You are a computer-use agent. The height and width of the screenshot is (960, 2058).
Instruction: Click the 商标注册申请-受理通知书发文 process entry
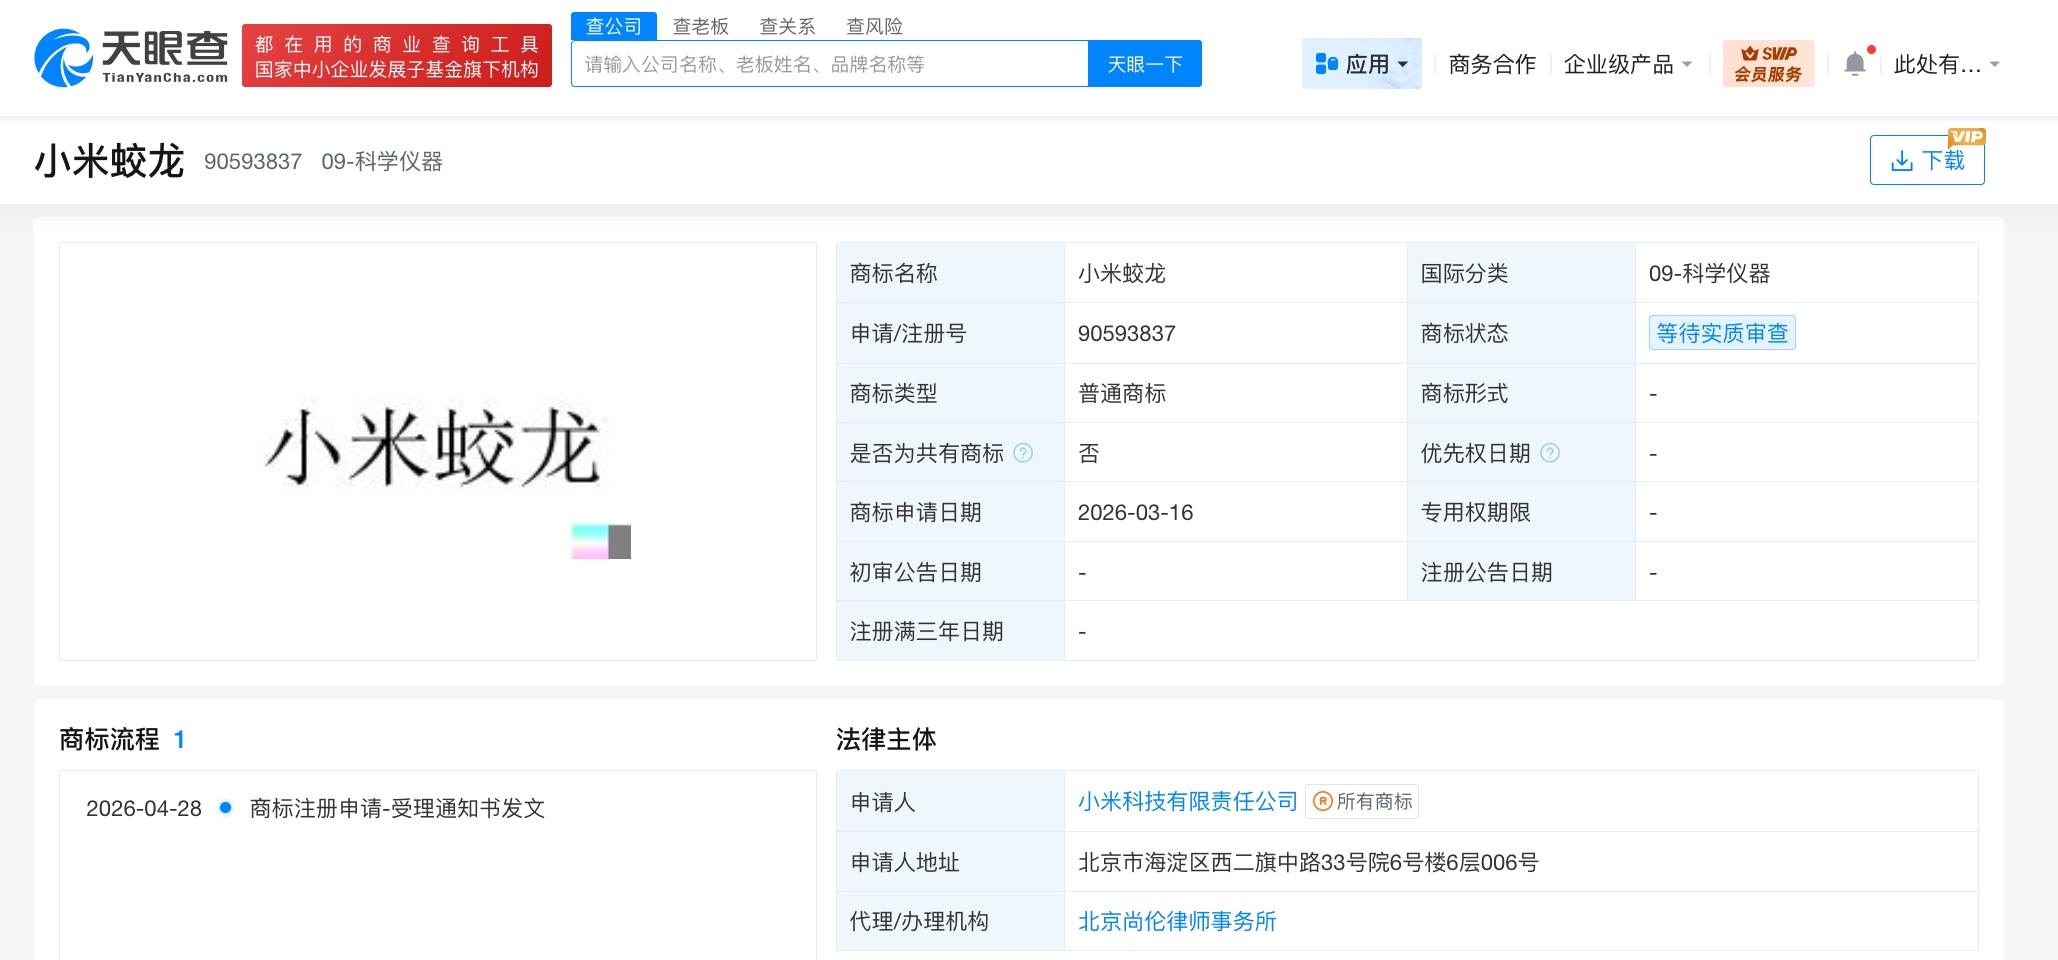[x=397, y=808]
